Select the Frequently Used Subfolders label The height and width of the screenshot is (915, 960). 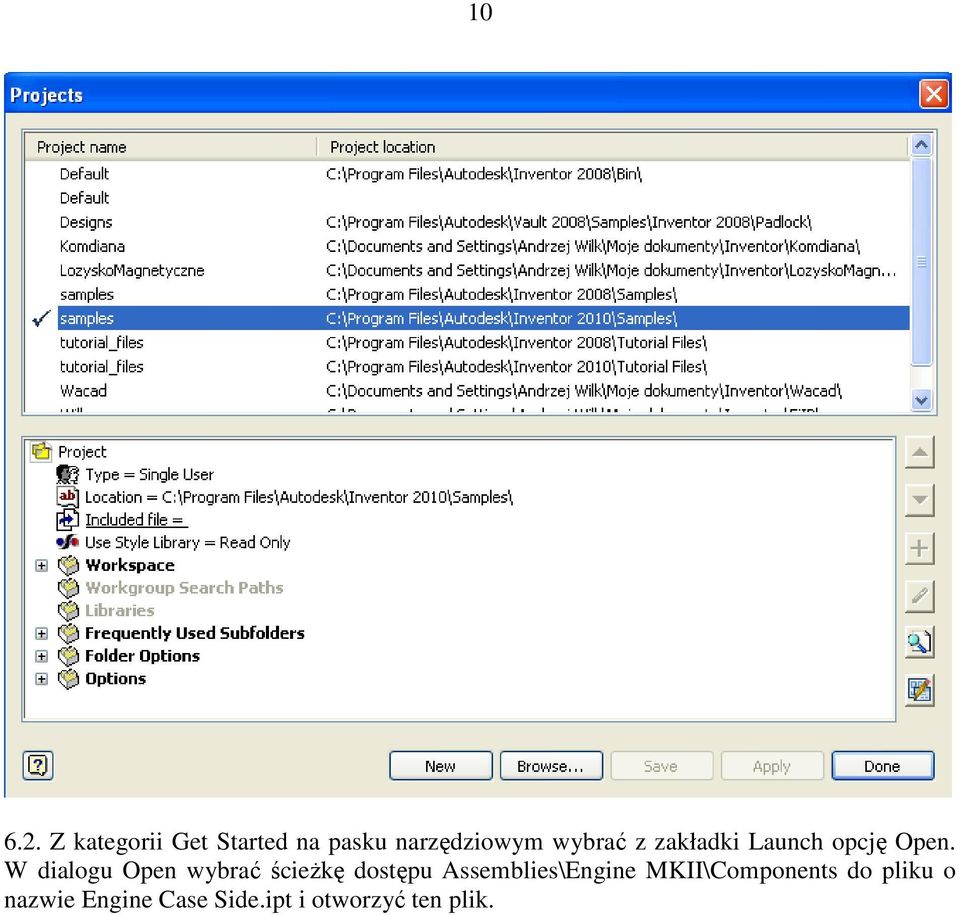click(195, 633)
